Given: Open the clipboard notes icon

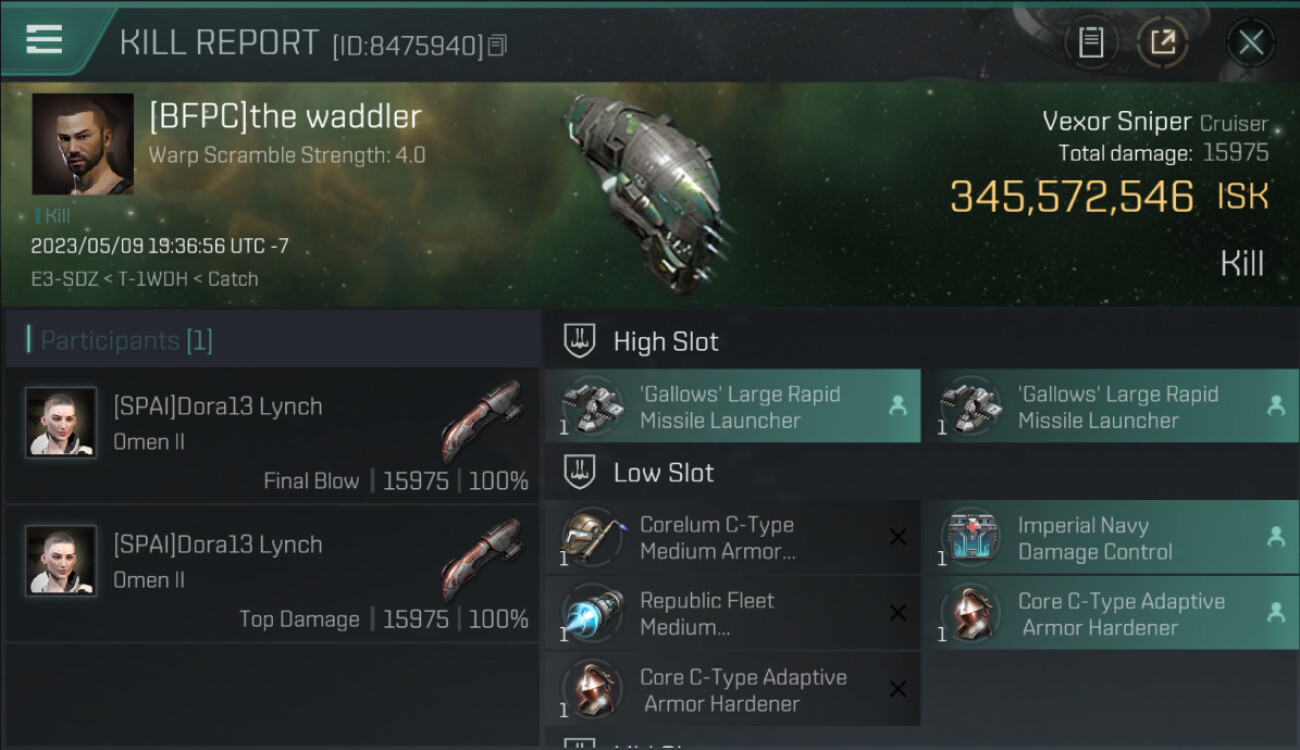Looking at the screenshot, I should pos(1091,42).
